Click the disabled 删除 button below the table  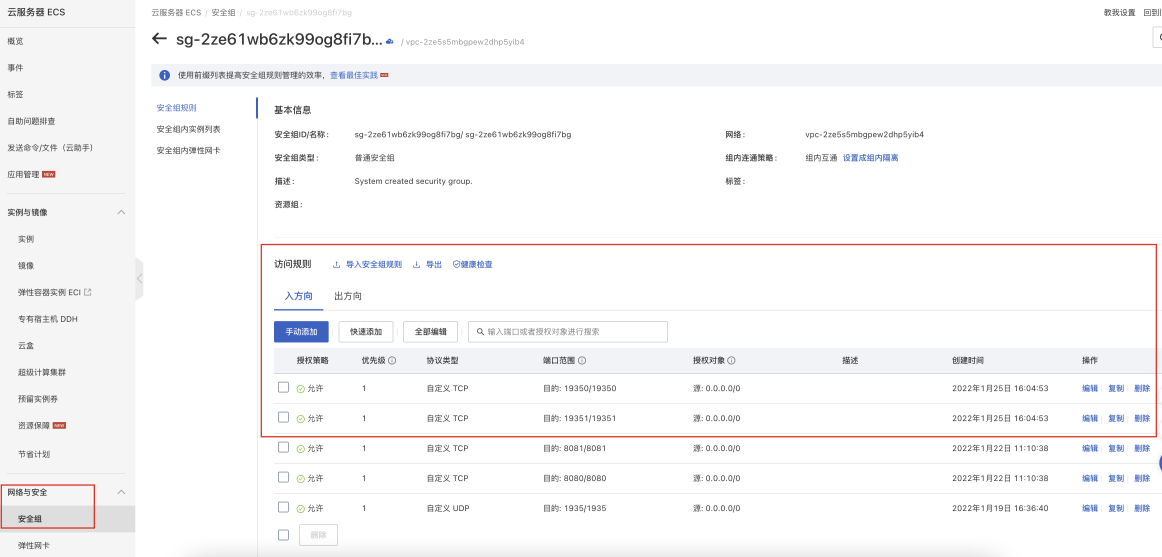tap(318, 535)
